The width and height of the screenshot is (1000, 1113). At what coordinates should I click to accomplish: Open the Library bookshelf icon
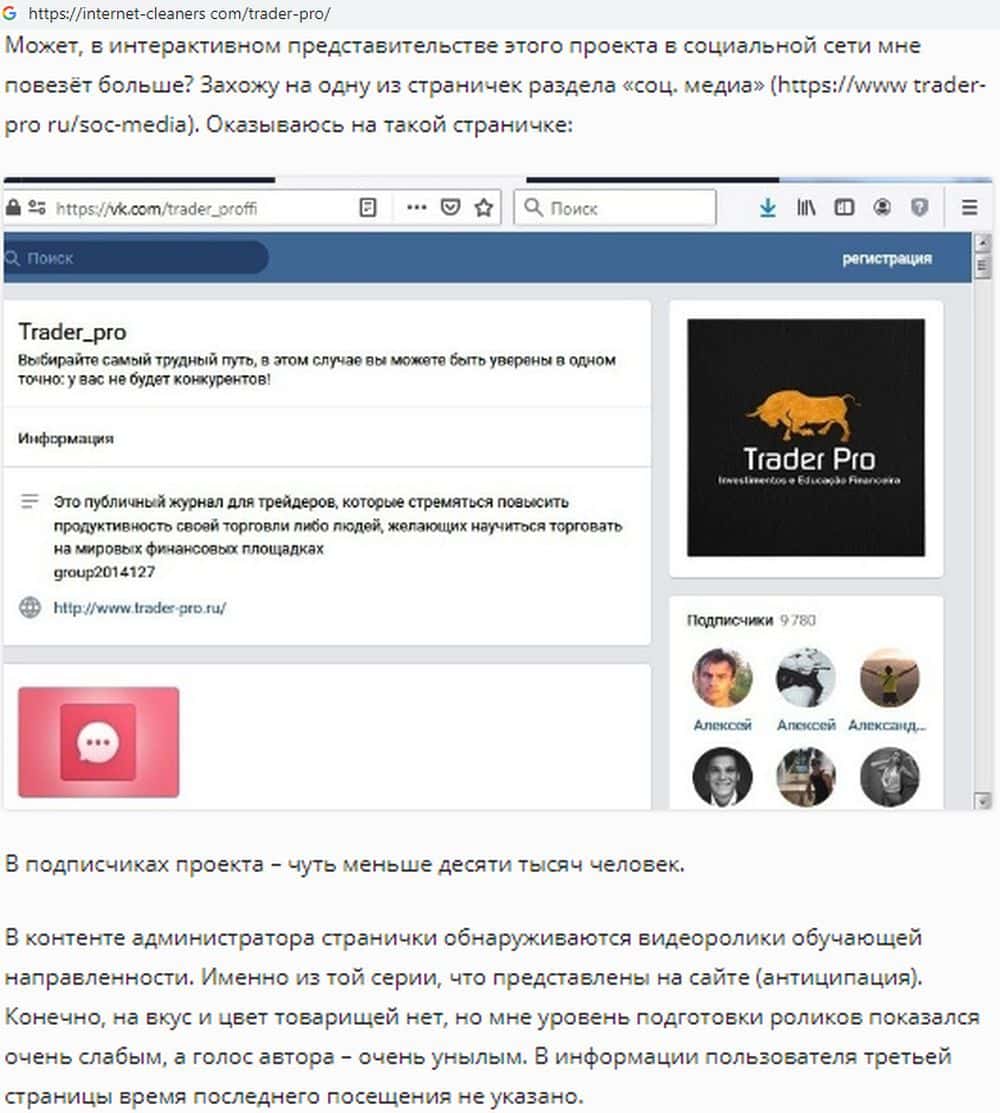pos(806,207)
